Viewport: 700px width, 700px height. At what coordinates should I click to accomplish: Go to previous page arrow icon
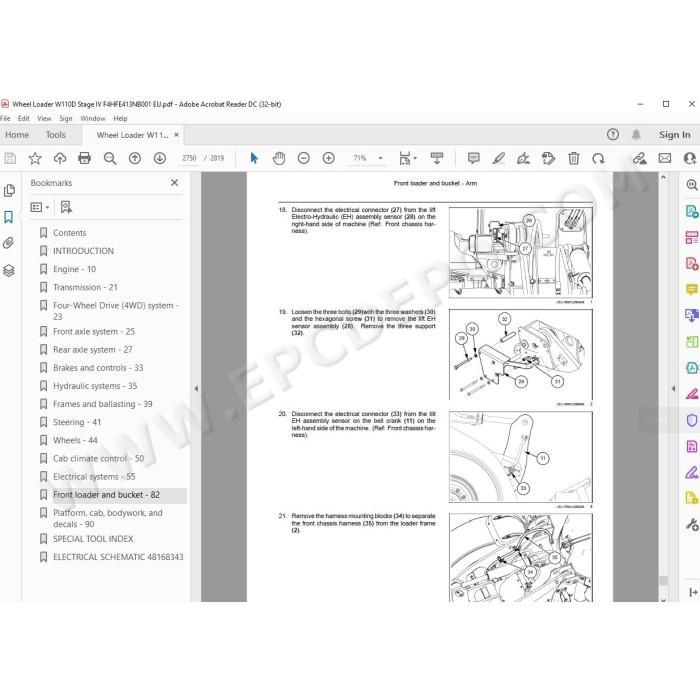[x=135, y=158]
